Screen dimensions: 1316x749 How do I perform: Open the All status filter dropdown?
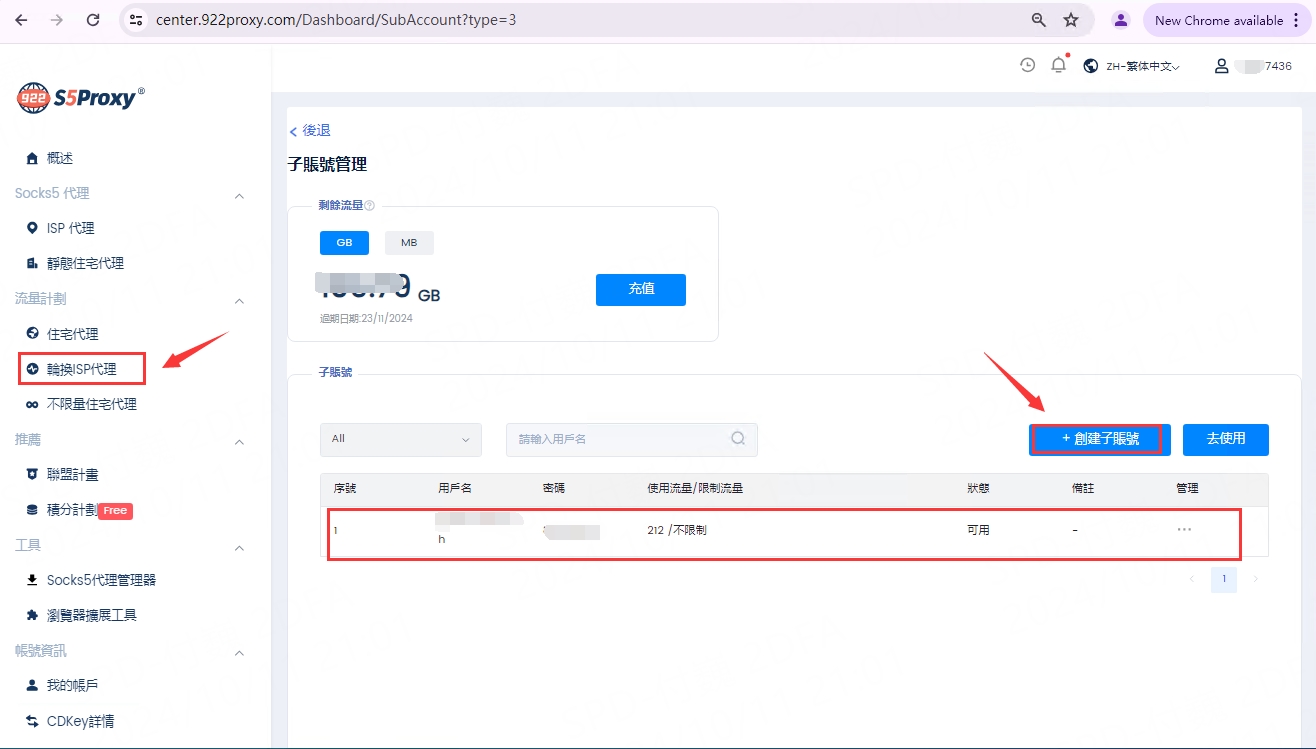400,439
